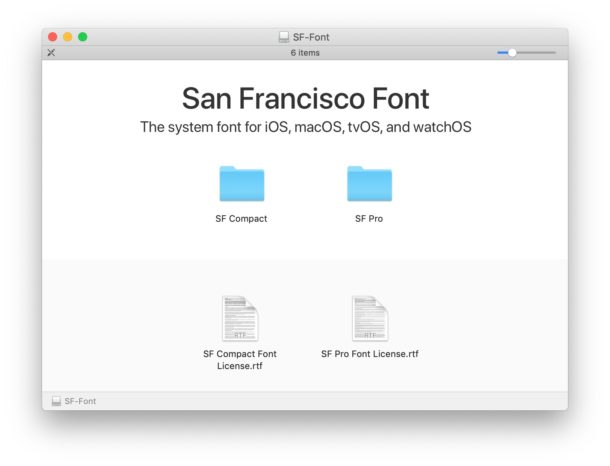Click the "San Francisco Font" heading
Screen dimensions: 610x466
point(305,98)
